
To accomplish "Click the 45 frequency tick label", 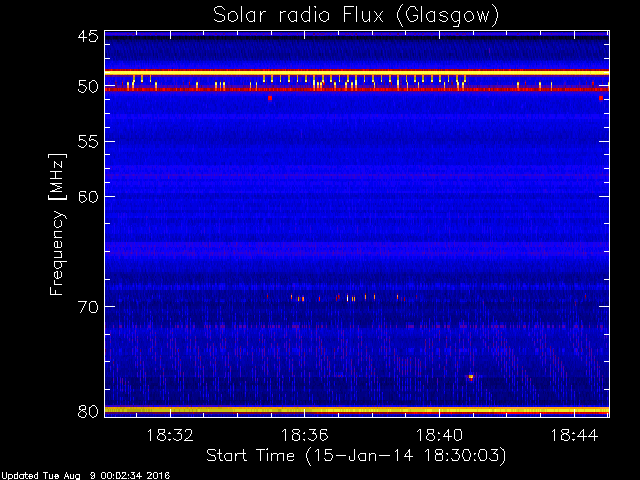I will pyautogui.click(x=88, y=36).
